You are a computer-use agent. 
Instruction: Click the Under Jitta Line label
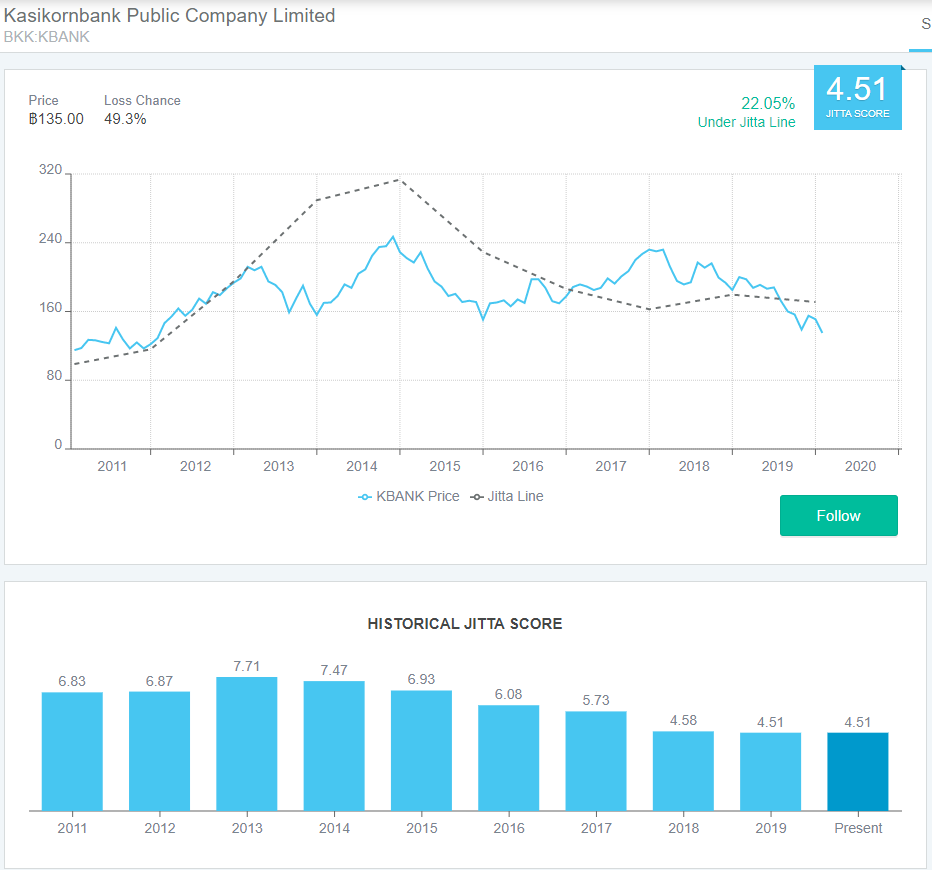tap(747, 122)
